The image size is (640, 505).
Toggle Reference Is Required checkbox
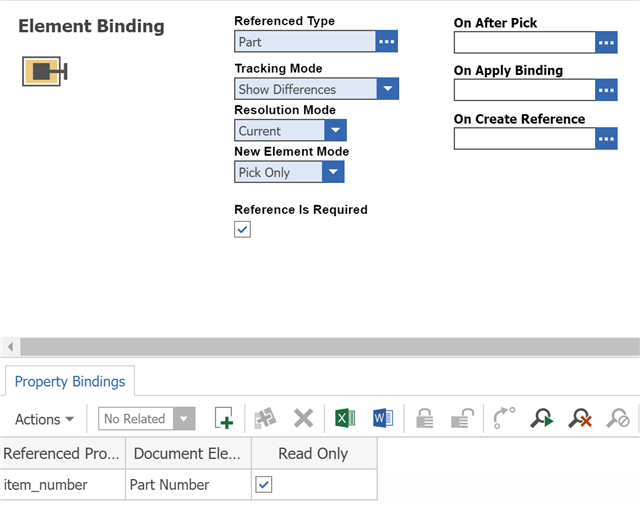(x=242, y=229)
